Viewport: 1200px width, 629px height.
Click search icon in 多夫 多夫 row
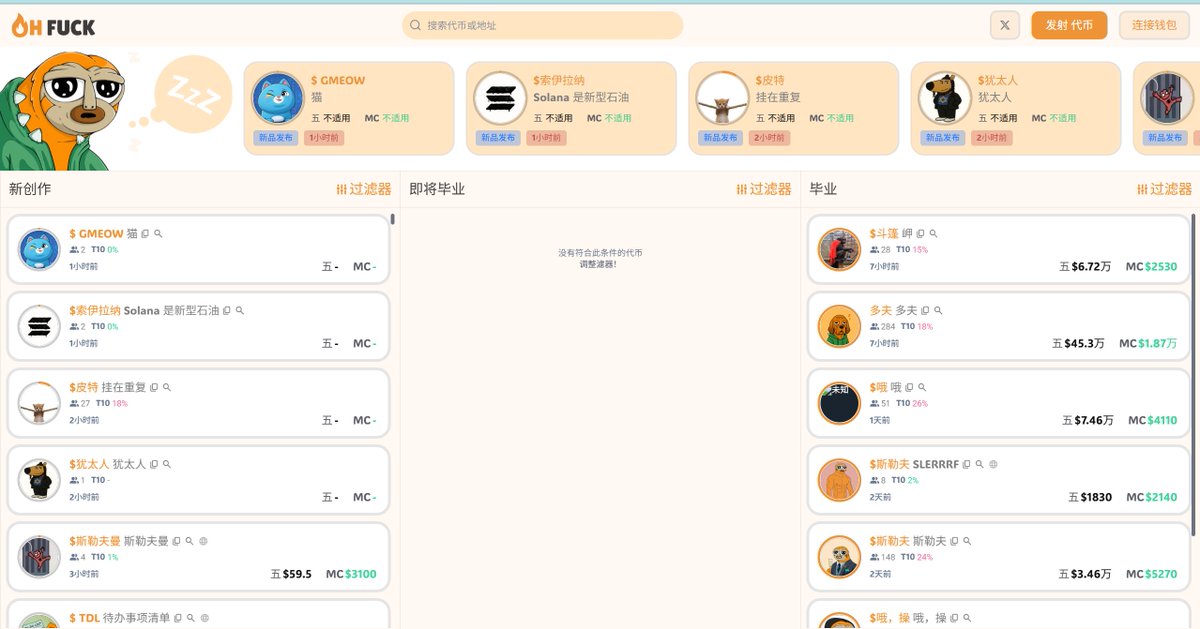point(938,311)
